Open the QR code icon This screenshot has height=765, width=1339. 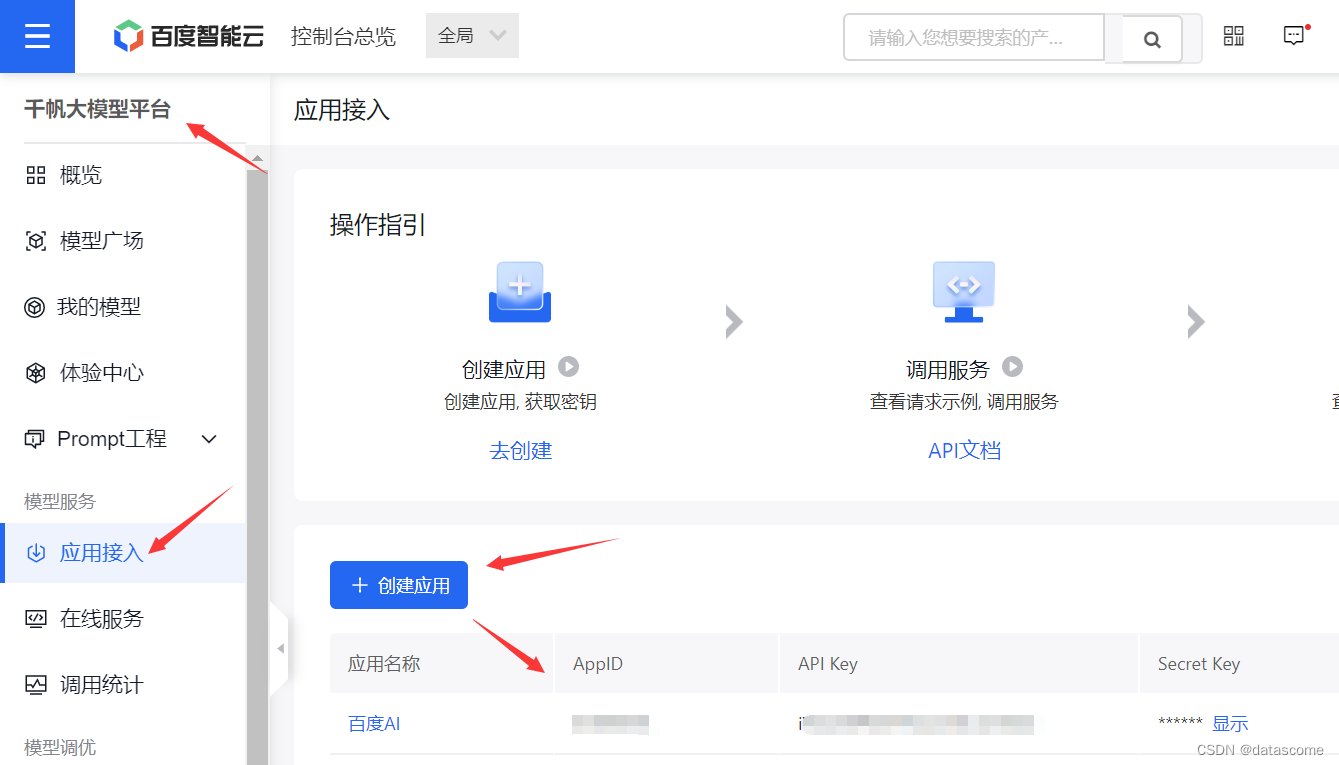click(1234, 36)
